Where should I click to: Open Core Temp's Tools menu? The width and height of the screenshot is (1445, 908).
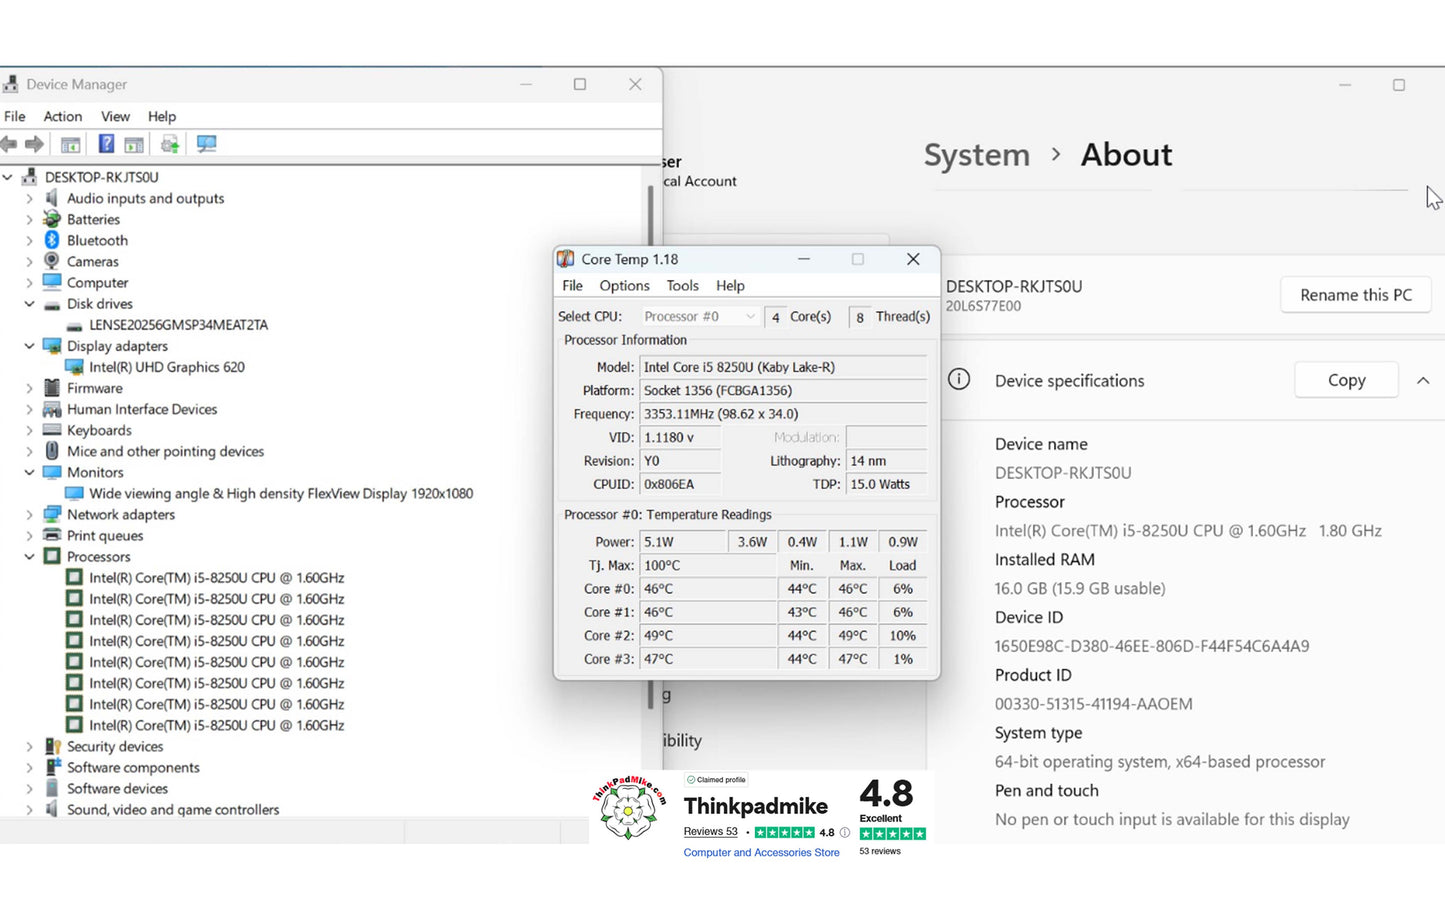[x=683, y=286]
